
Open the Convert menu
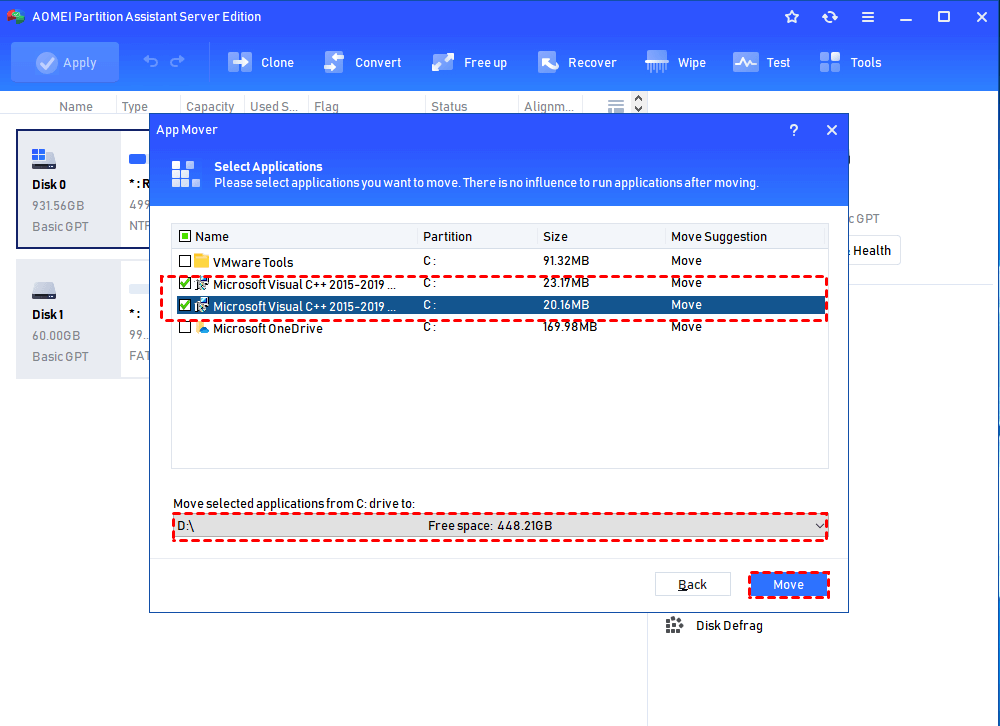point(362,63)
